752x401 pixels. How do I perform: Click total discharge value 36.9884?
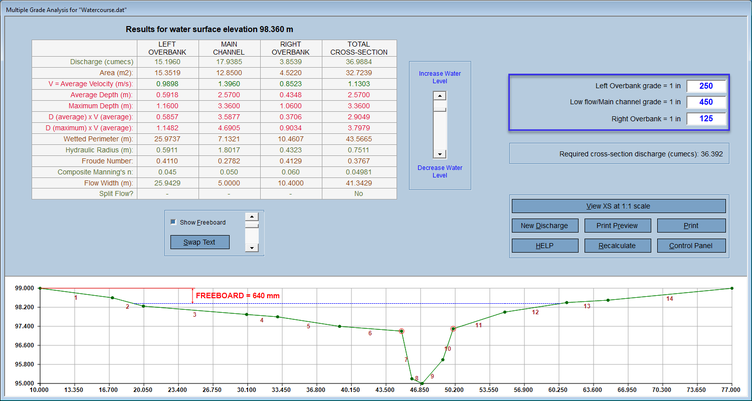pyautogui.click(x=359, y=62)
